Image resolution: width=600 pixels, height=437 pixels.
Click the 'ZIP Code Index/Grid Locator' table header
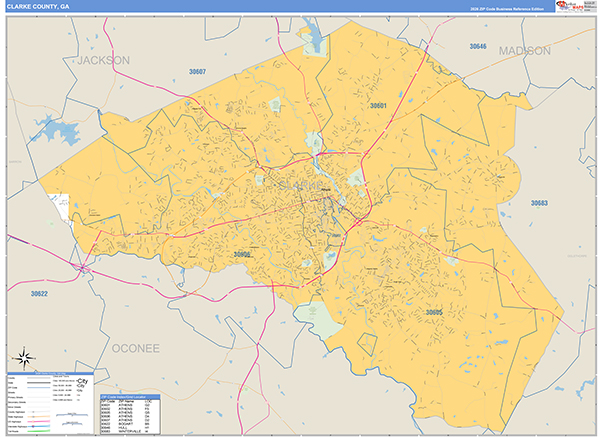(130, 397)
